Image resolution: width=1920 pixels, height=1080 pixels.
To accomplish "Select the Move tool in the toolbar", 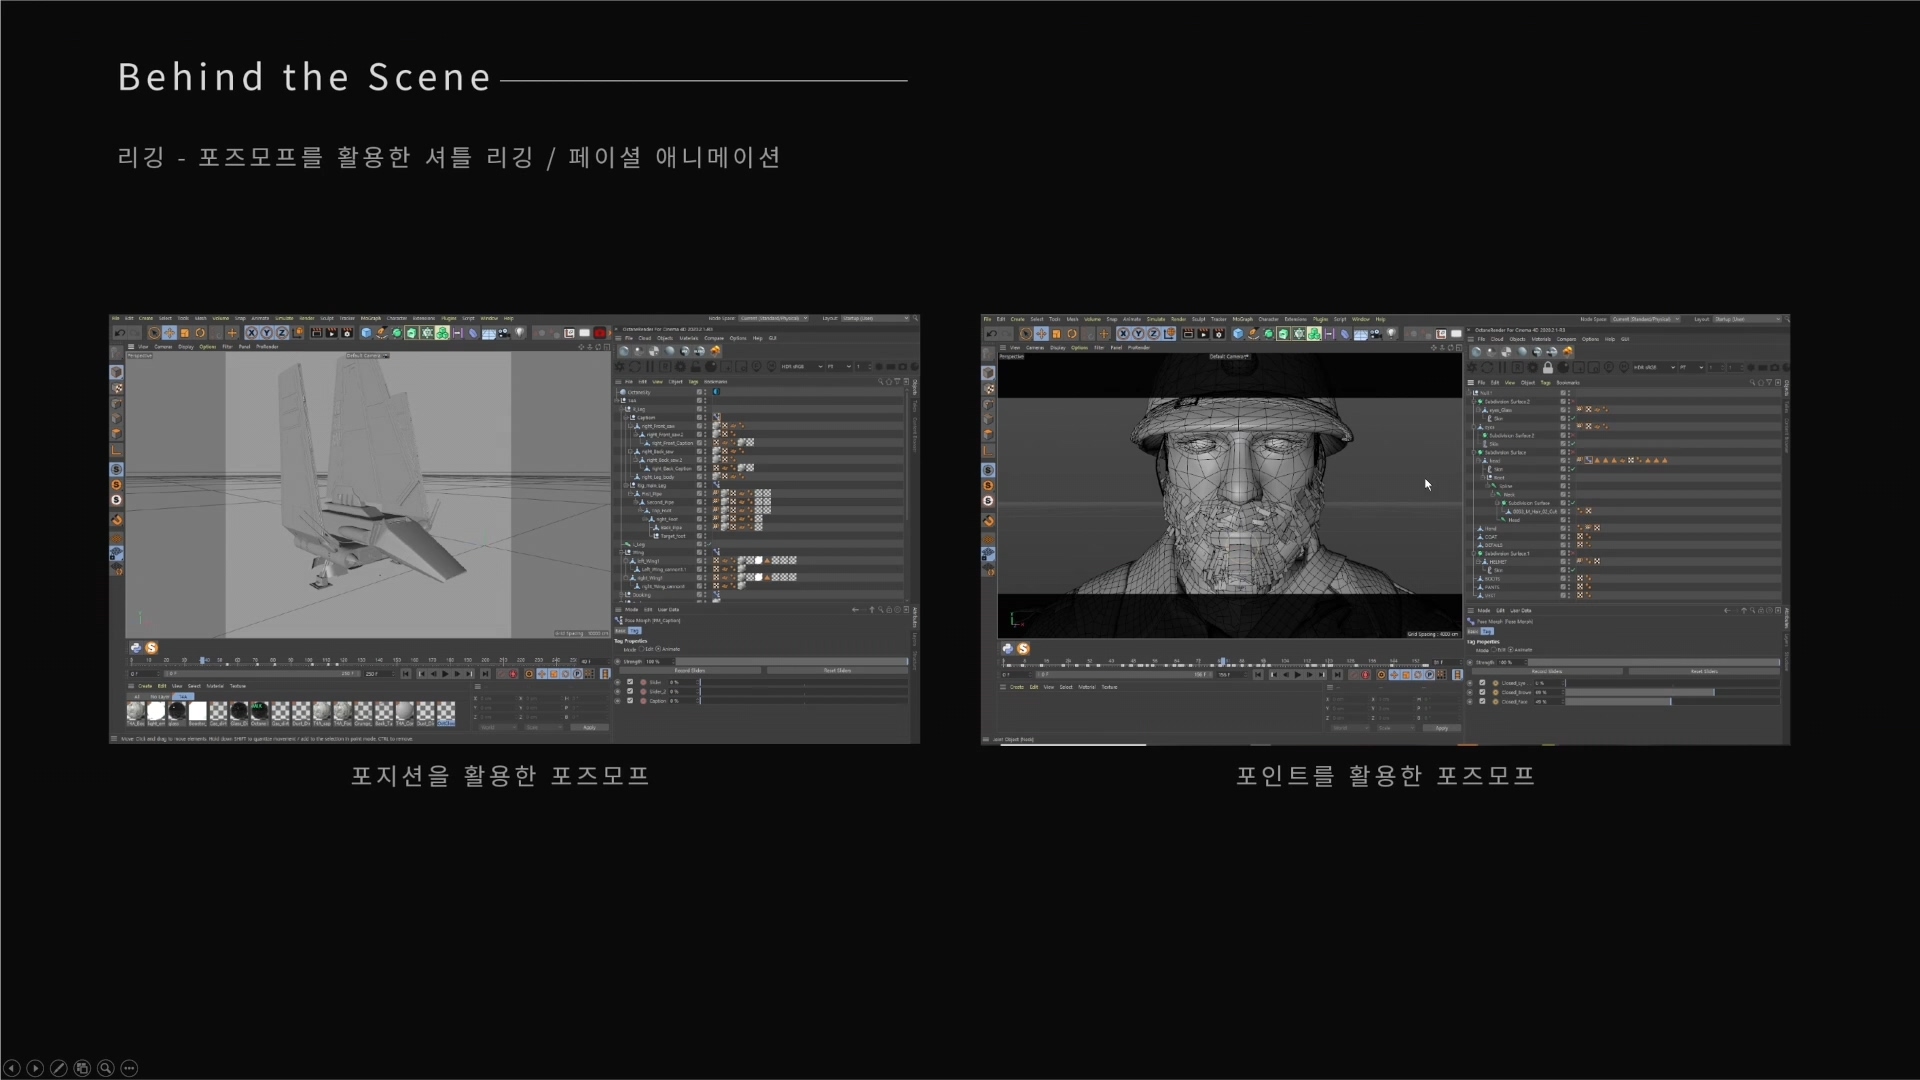I will pos(170,333).
